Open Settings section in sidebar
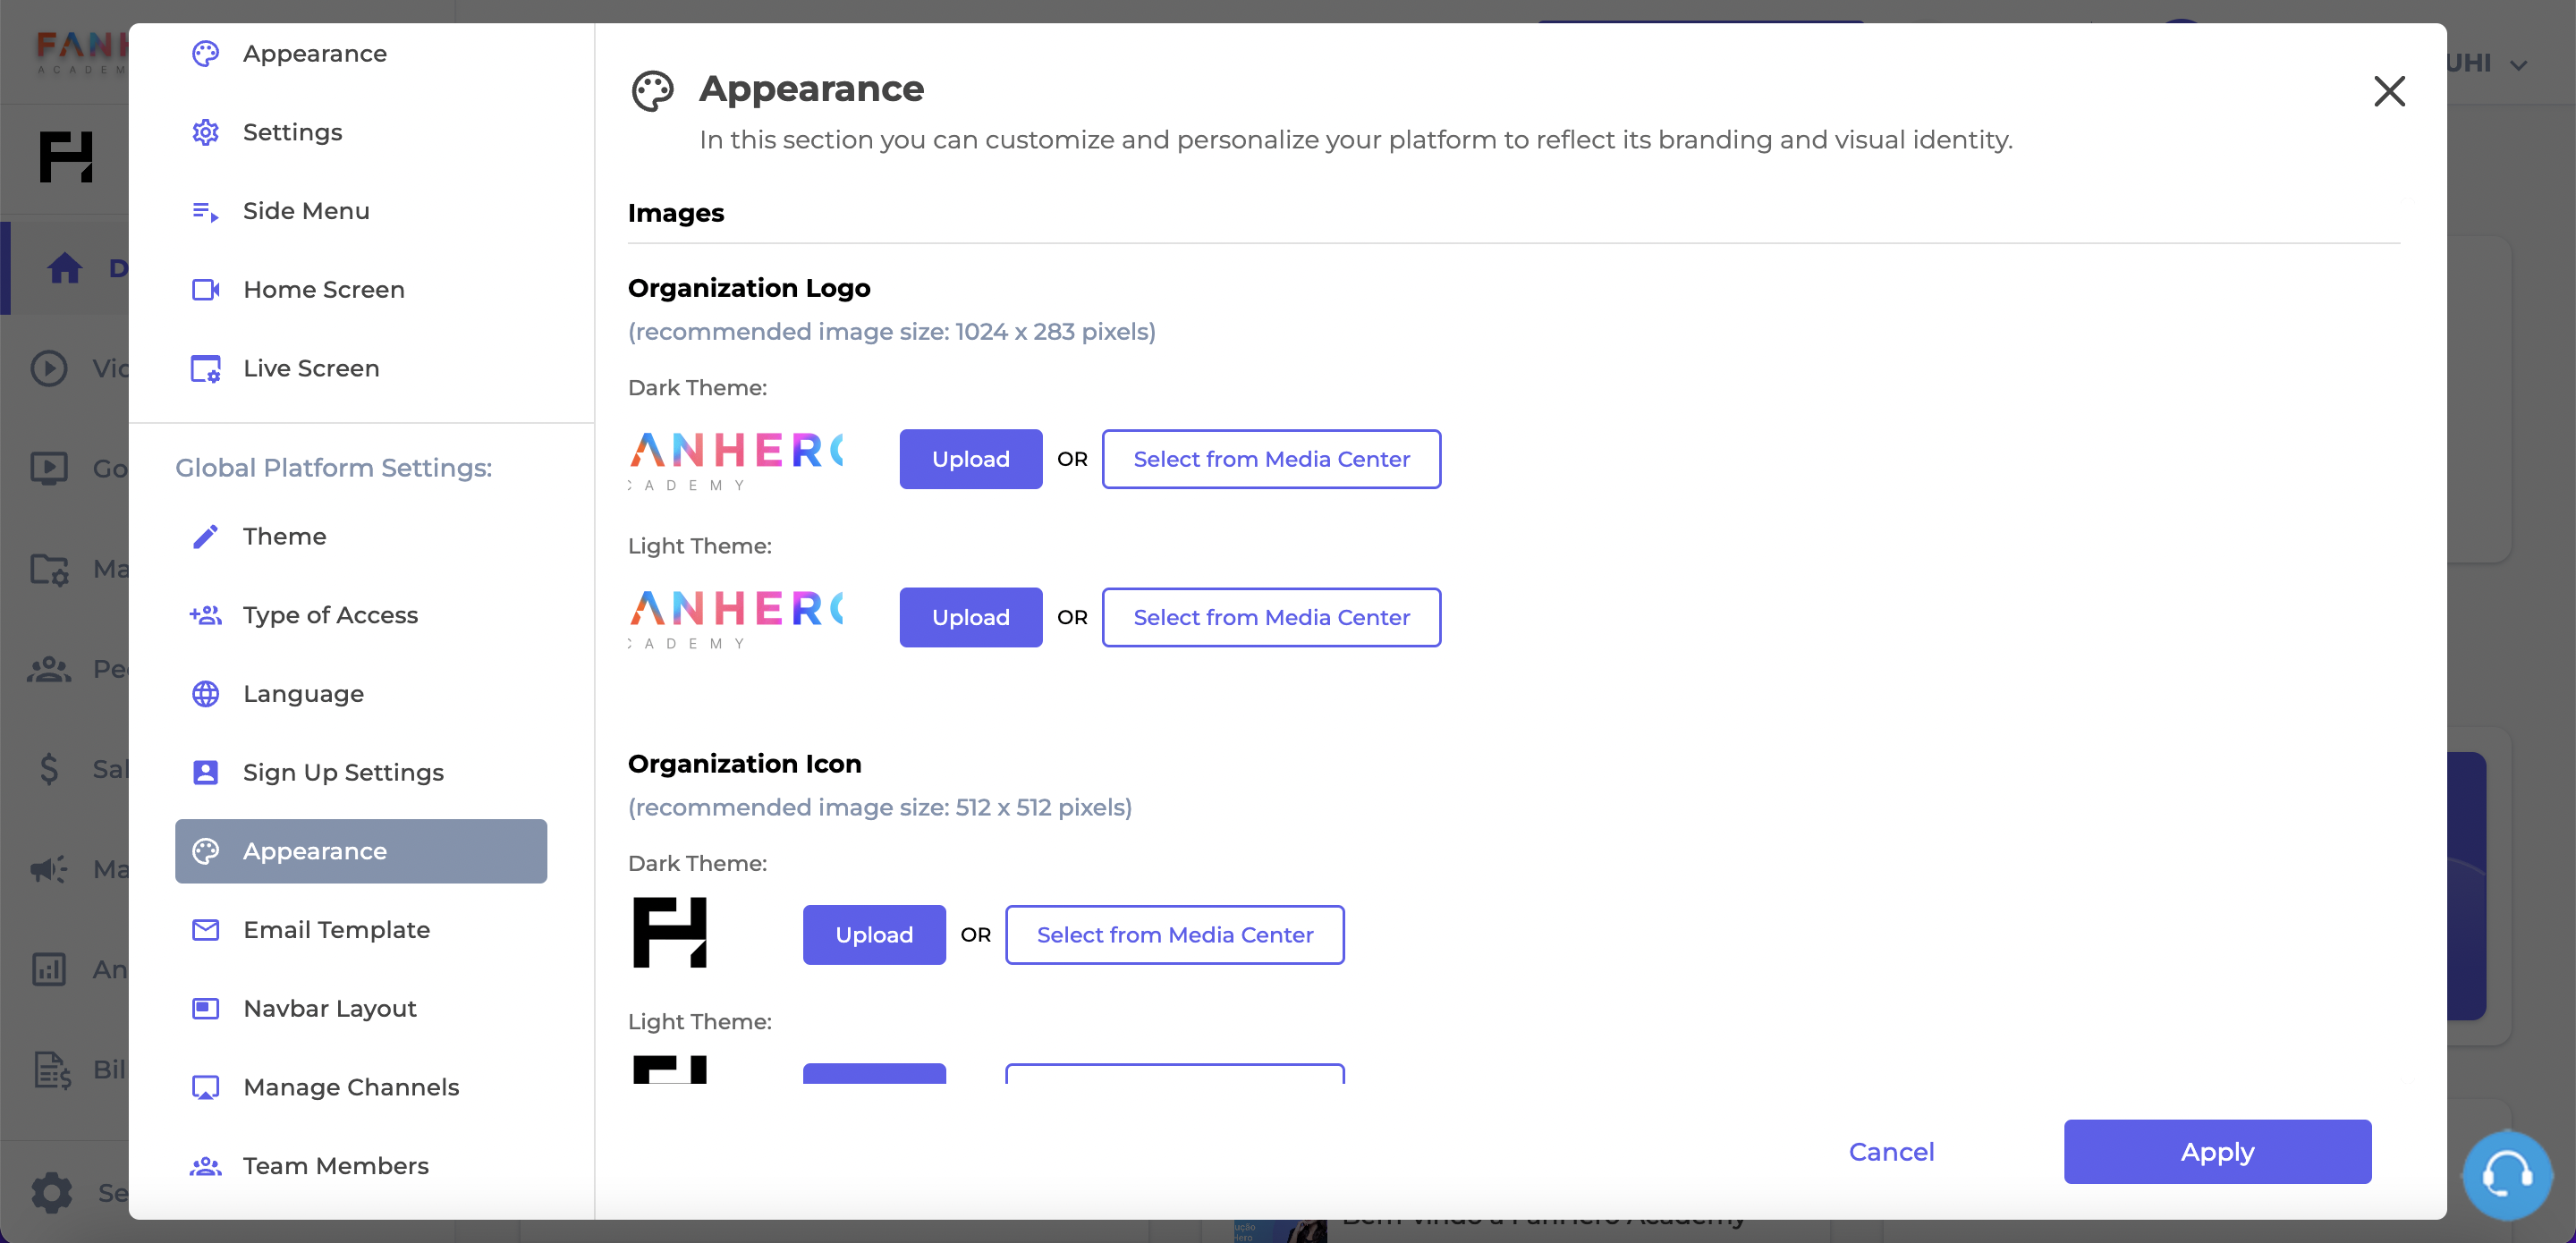The width and height of the screenshot is (2576, 1243). click(x=291, y=131)
